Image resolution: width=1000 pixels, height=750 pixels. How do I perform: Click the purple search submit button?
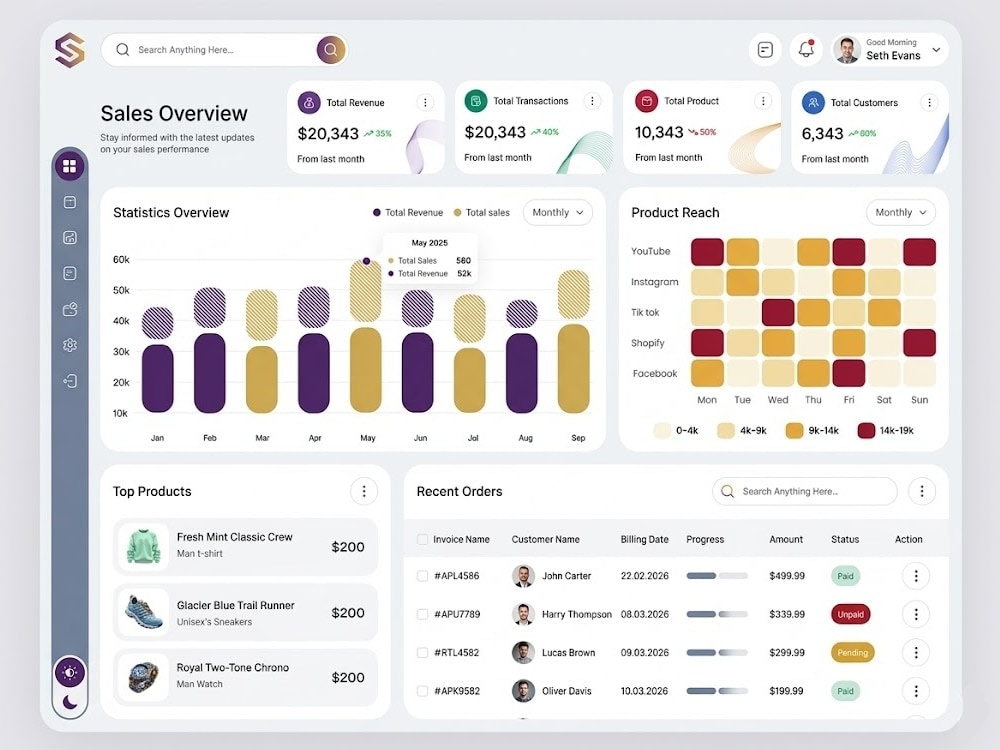[x=330, y=50]
